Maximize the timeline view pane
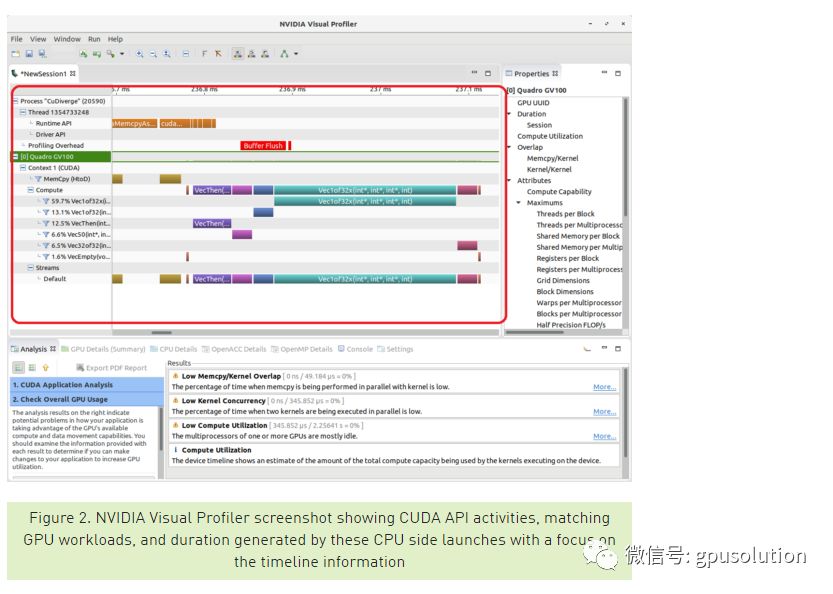Image resolution: width=833 pixels, height=594 pixels. click(488, 73)
